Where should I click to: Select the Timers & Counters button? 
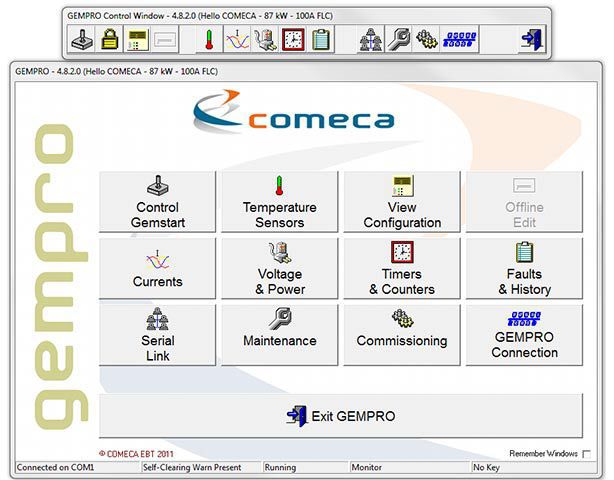click(402, 269)
